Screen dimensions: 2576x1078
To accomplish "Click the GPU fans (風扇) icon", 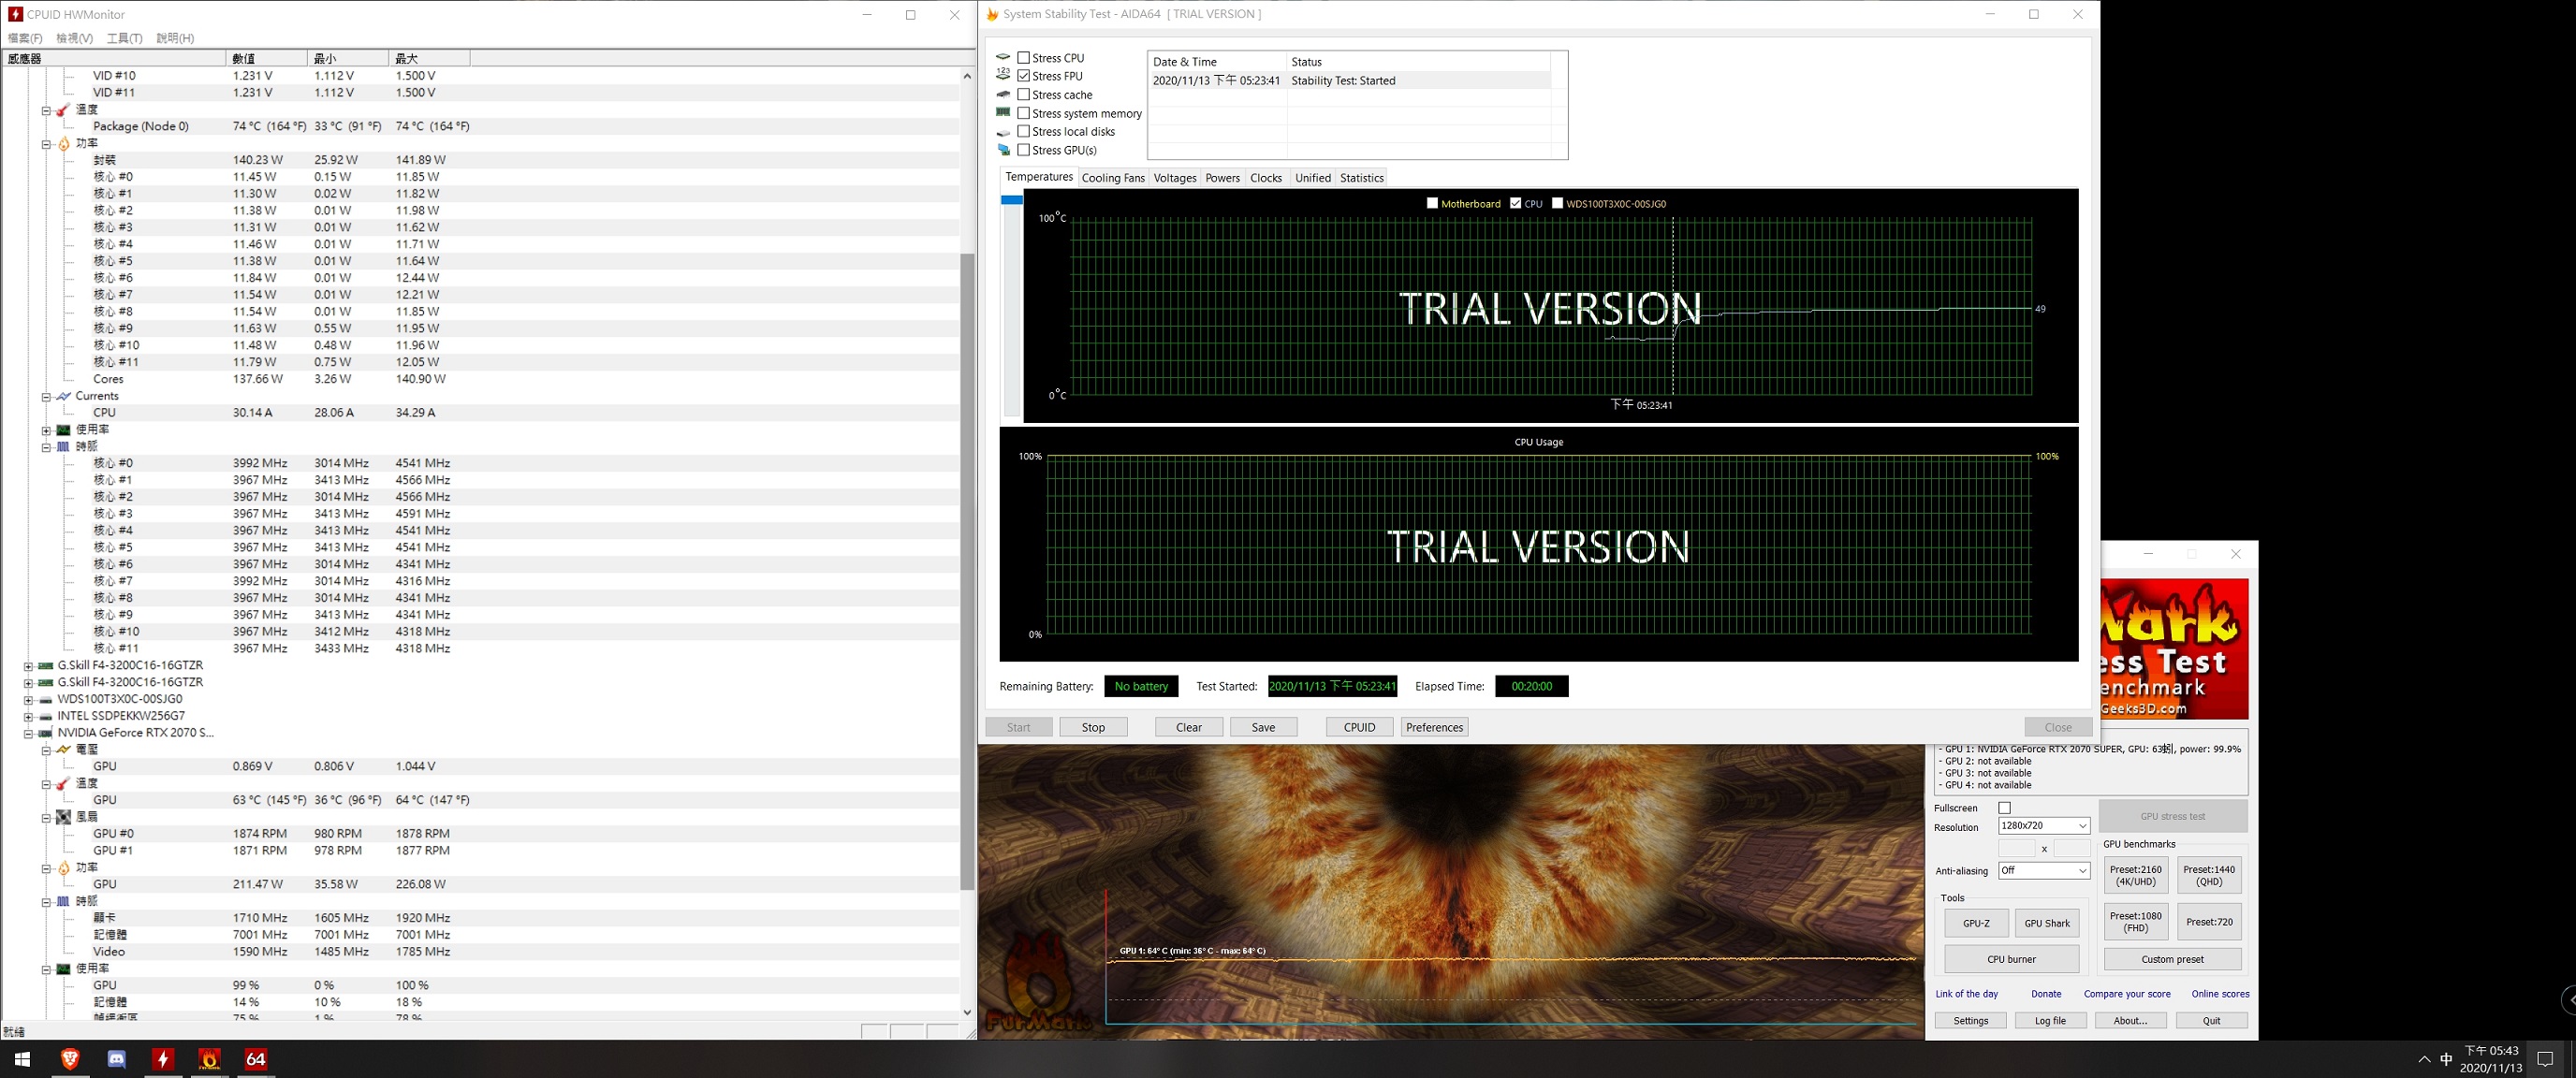I will coord(63,817).
